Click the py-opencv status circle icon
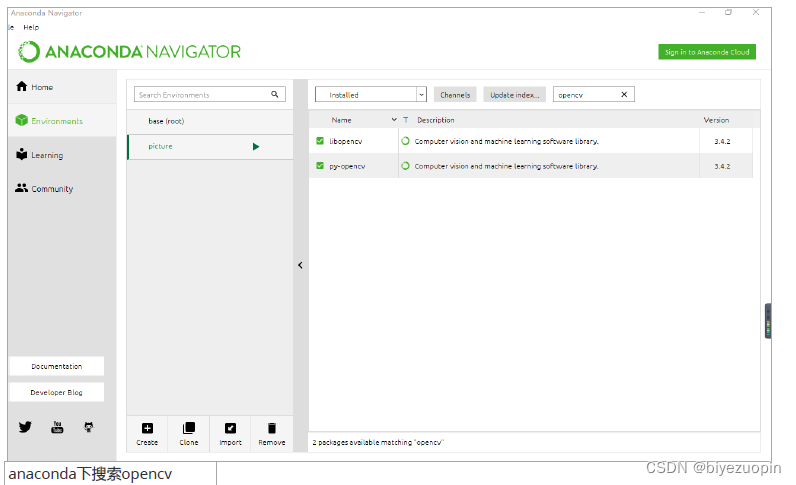 (x=405, y=166)
